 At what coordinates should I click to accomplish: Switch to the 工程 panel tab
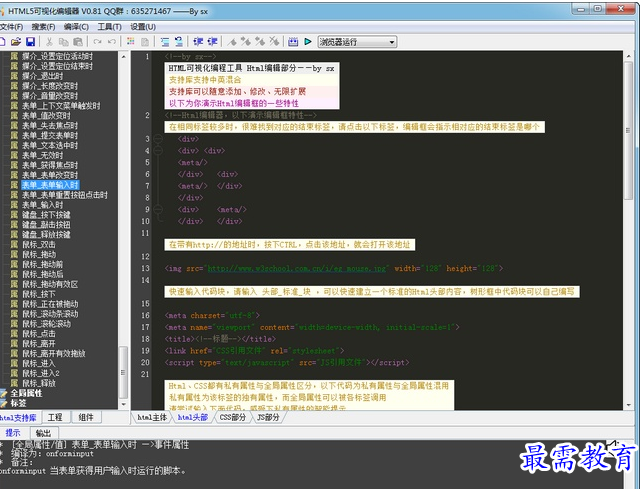55,418
